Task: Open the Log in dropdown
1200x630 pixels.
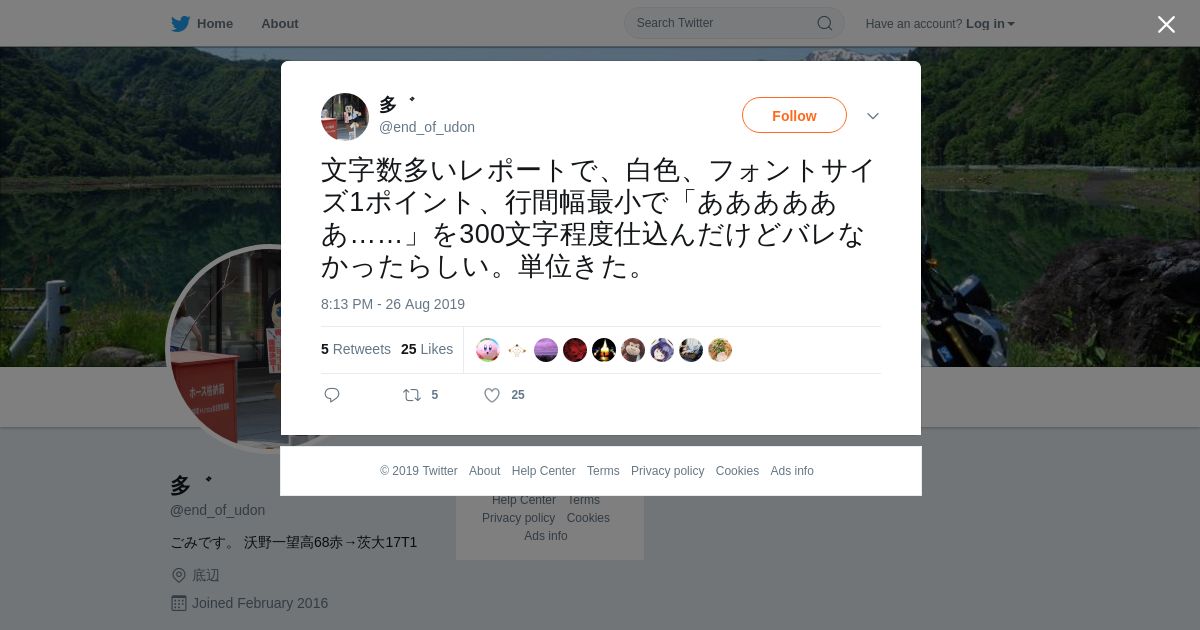Action: click(x=990, y=24)
